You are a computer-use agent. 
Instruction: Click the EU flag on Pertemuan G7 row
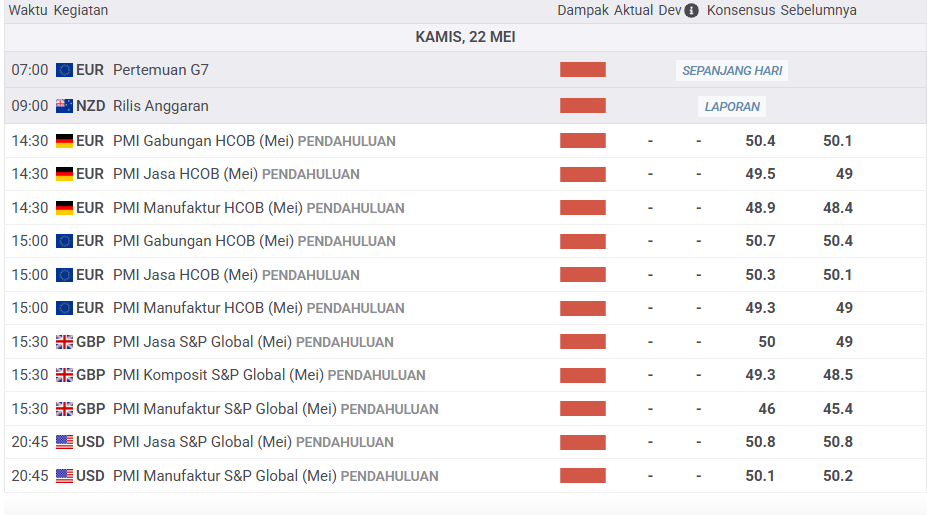(64, 70)
